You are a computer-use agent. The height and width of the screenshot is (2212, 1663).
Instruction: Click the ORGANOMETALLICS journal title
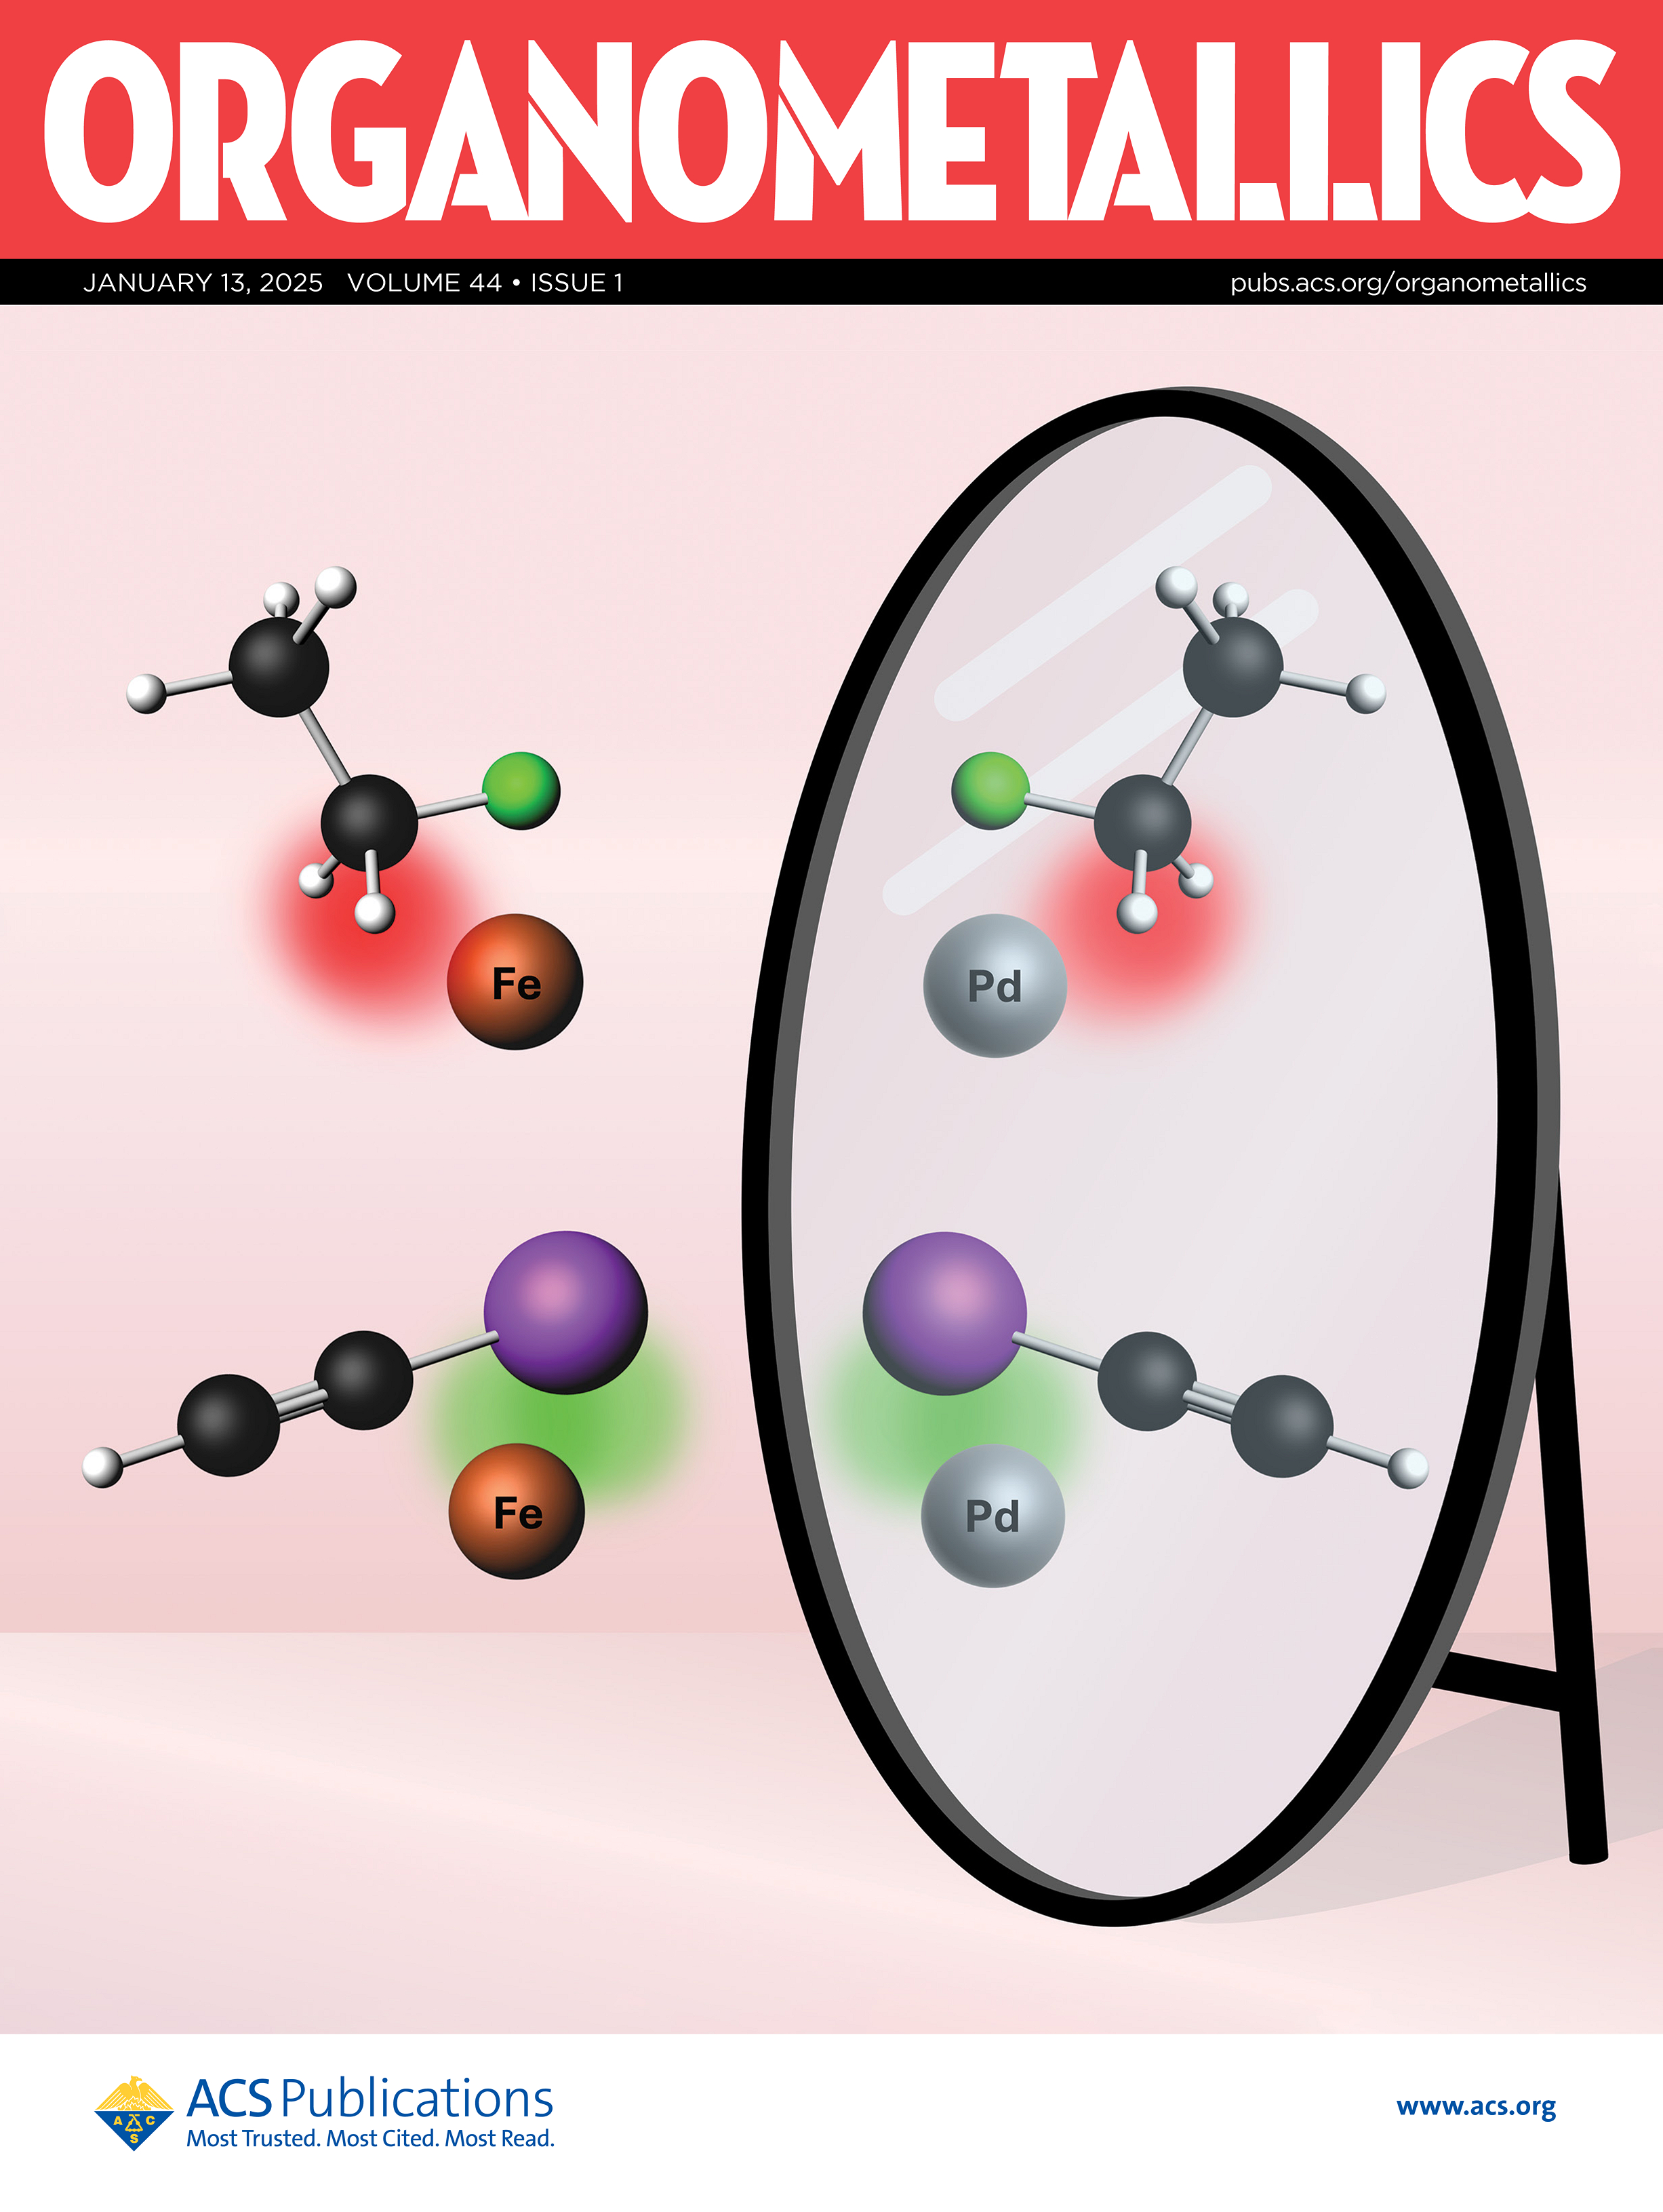coord(831,132)
